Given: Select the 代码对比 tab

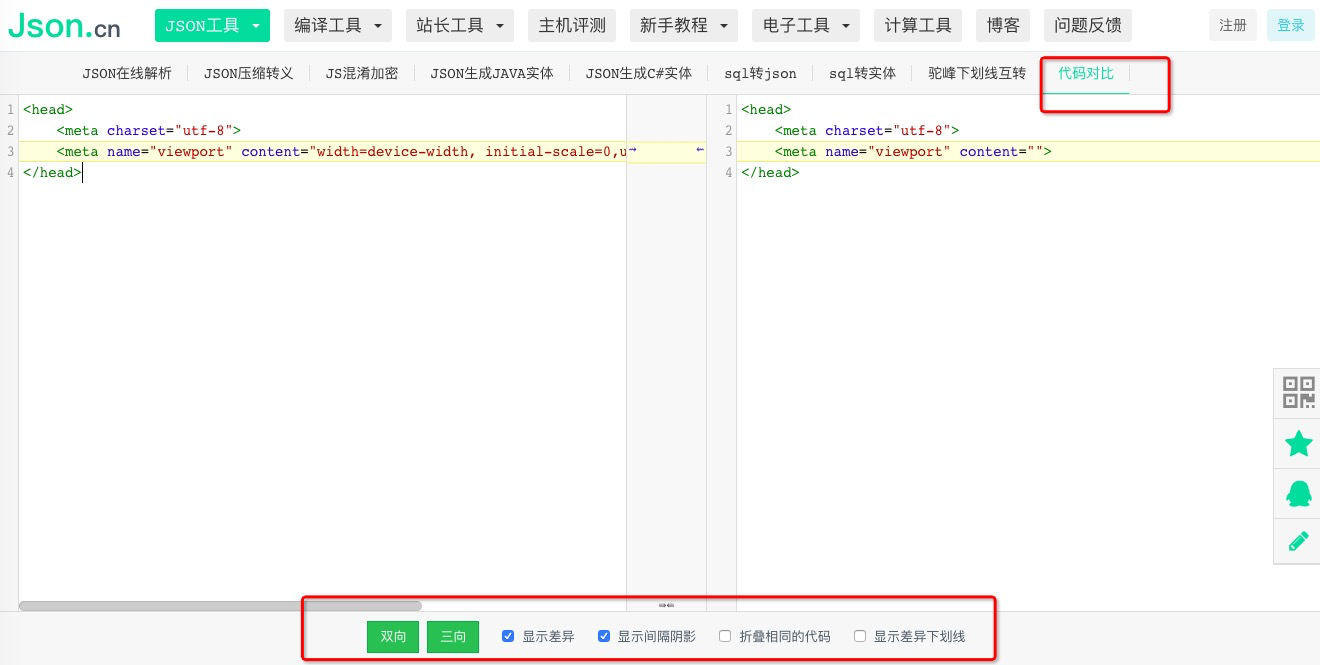Looking at the screenshot, I should (1086, 73).
